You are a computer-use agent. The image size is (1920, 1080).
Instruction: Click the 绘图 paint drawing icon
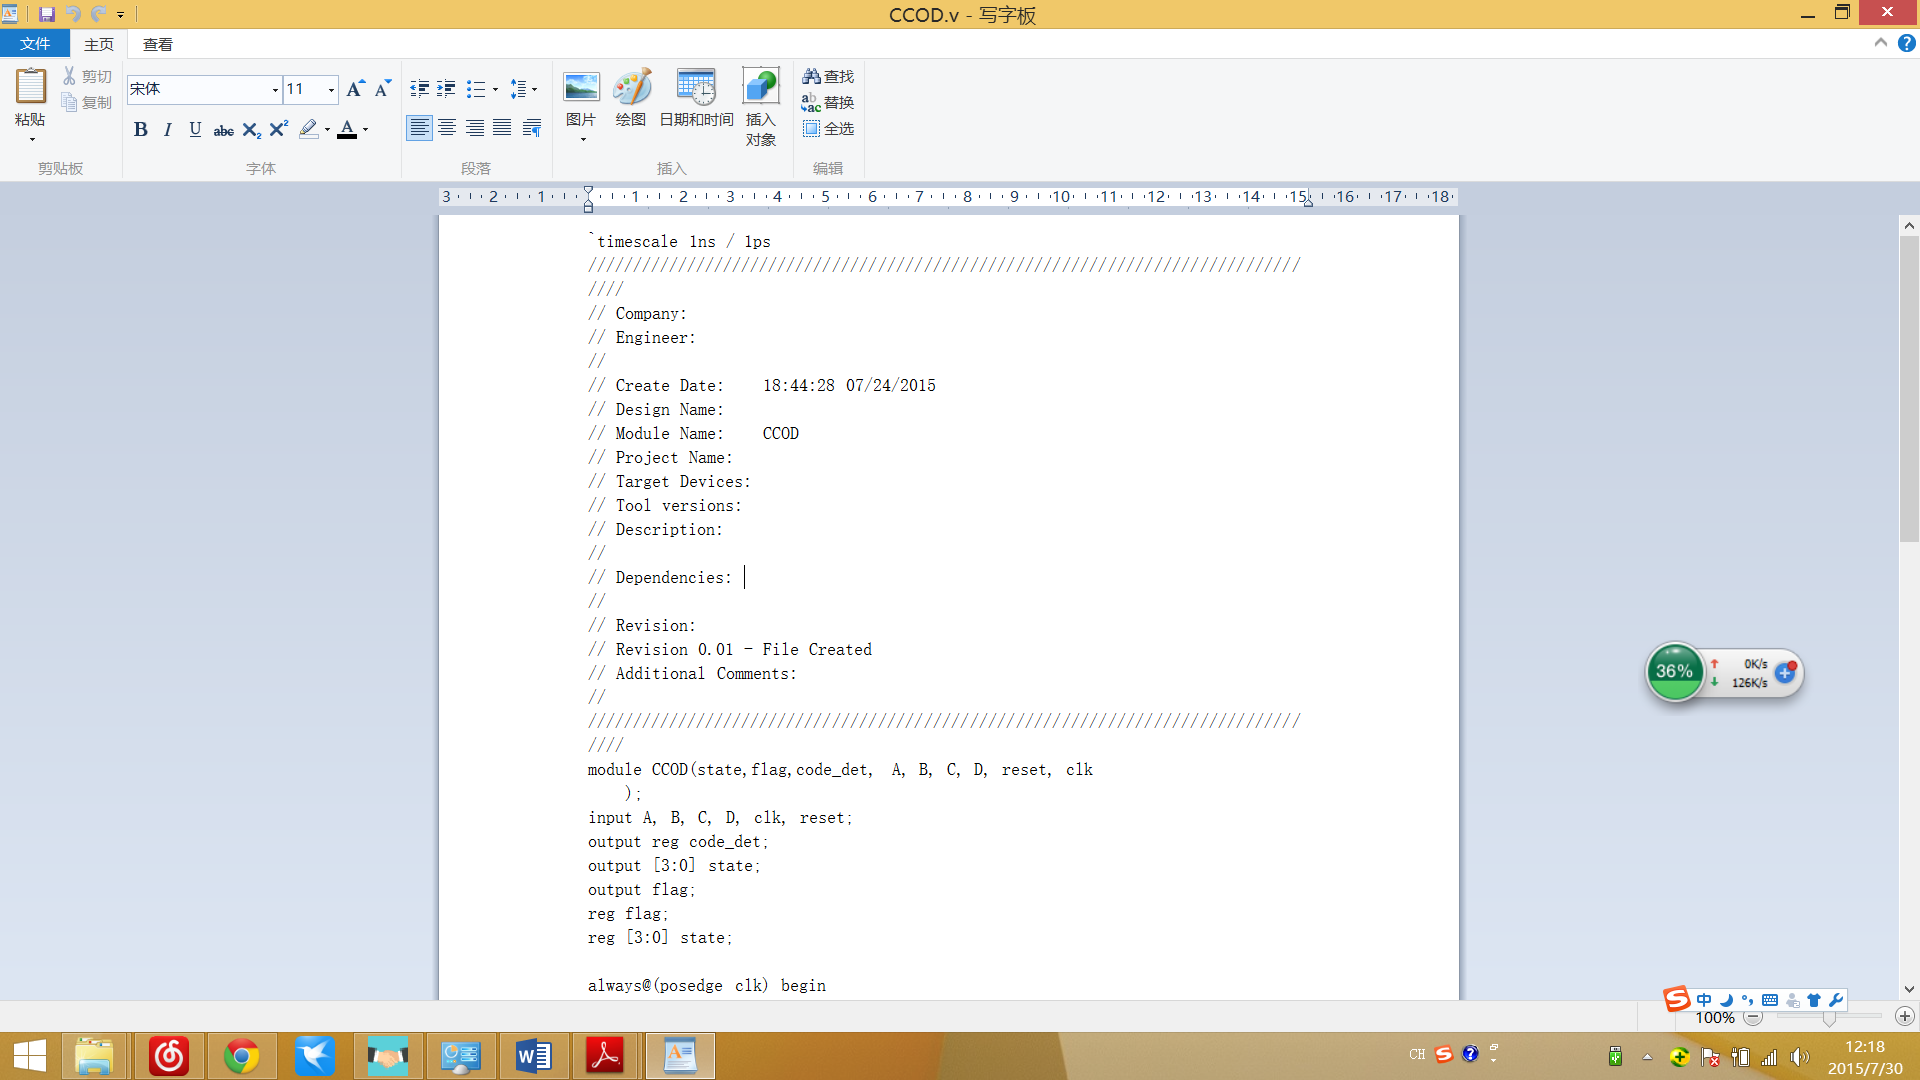[631, 88]
